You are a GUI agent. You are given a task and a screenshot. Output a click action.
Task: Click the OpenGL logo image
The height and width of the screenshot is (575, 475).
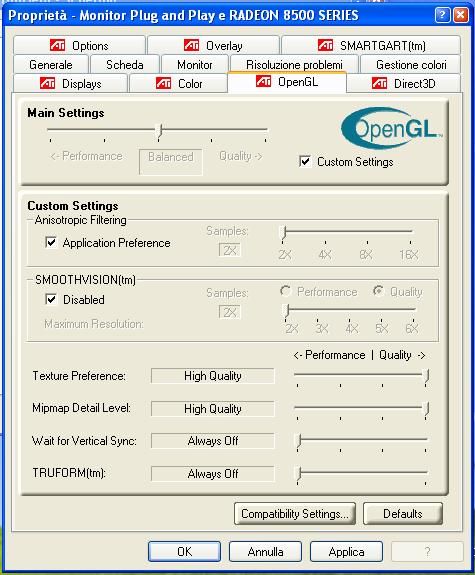[392, 128]
